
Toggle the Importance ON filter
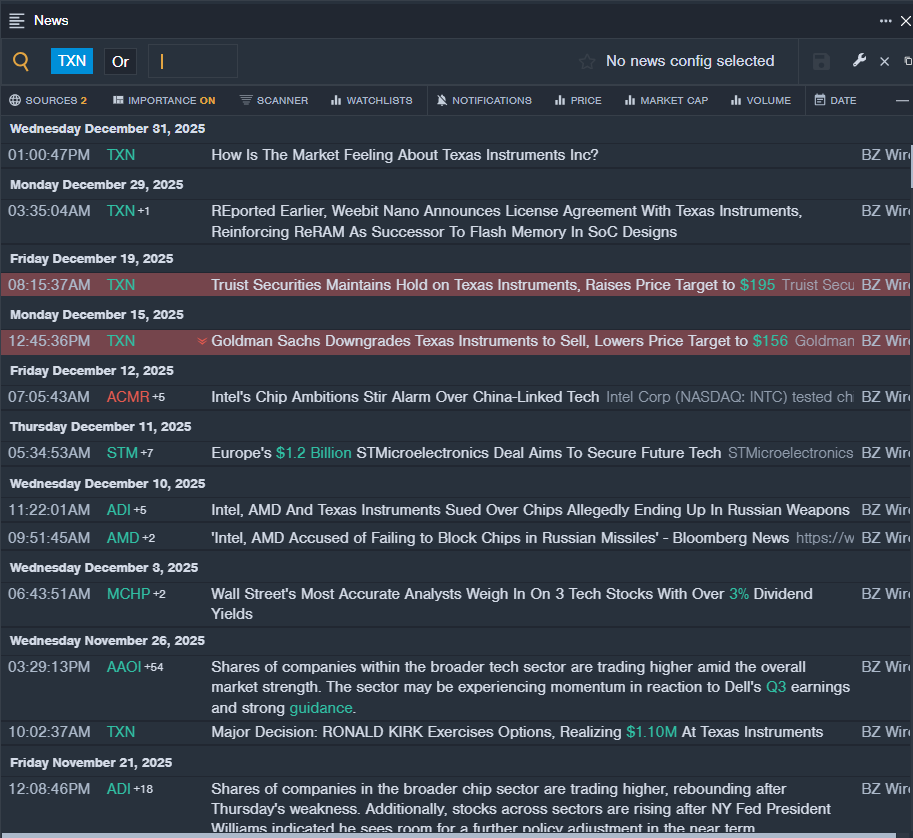click(164, 100)
